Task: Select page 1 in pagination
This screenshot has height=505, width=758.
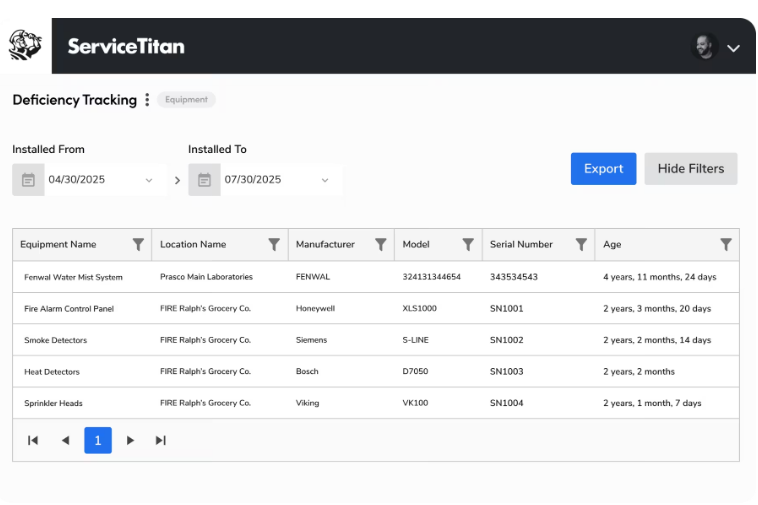Action: (x=98, y=440)
